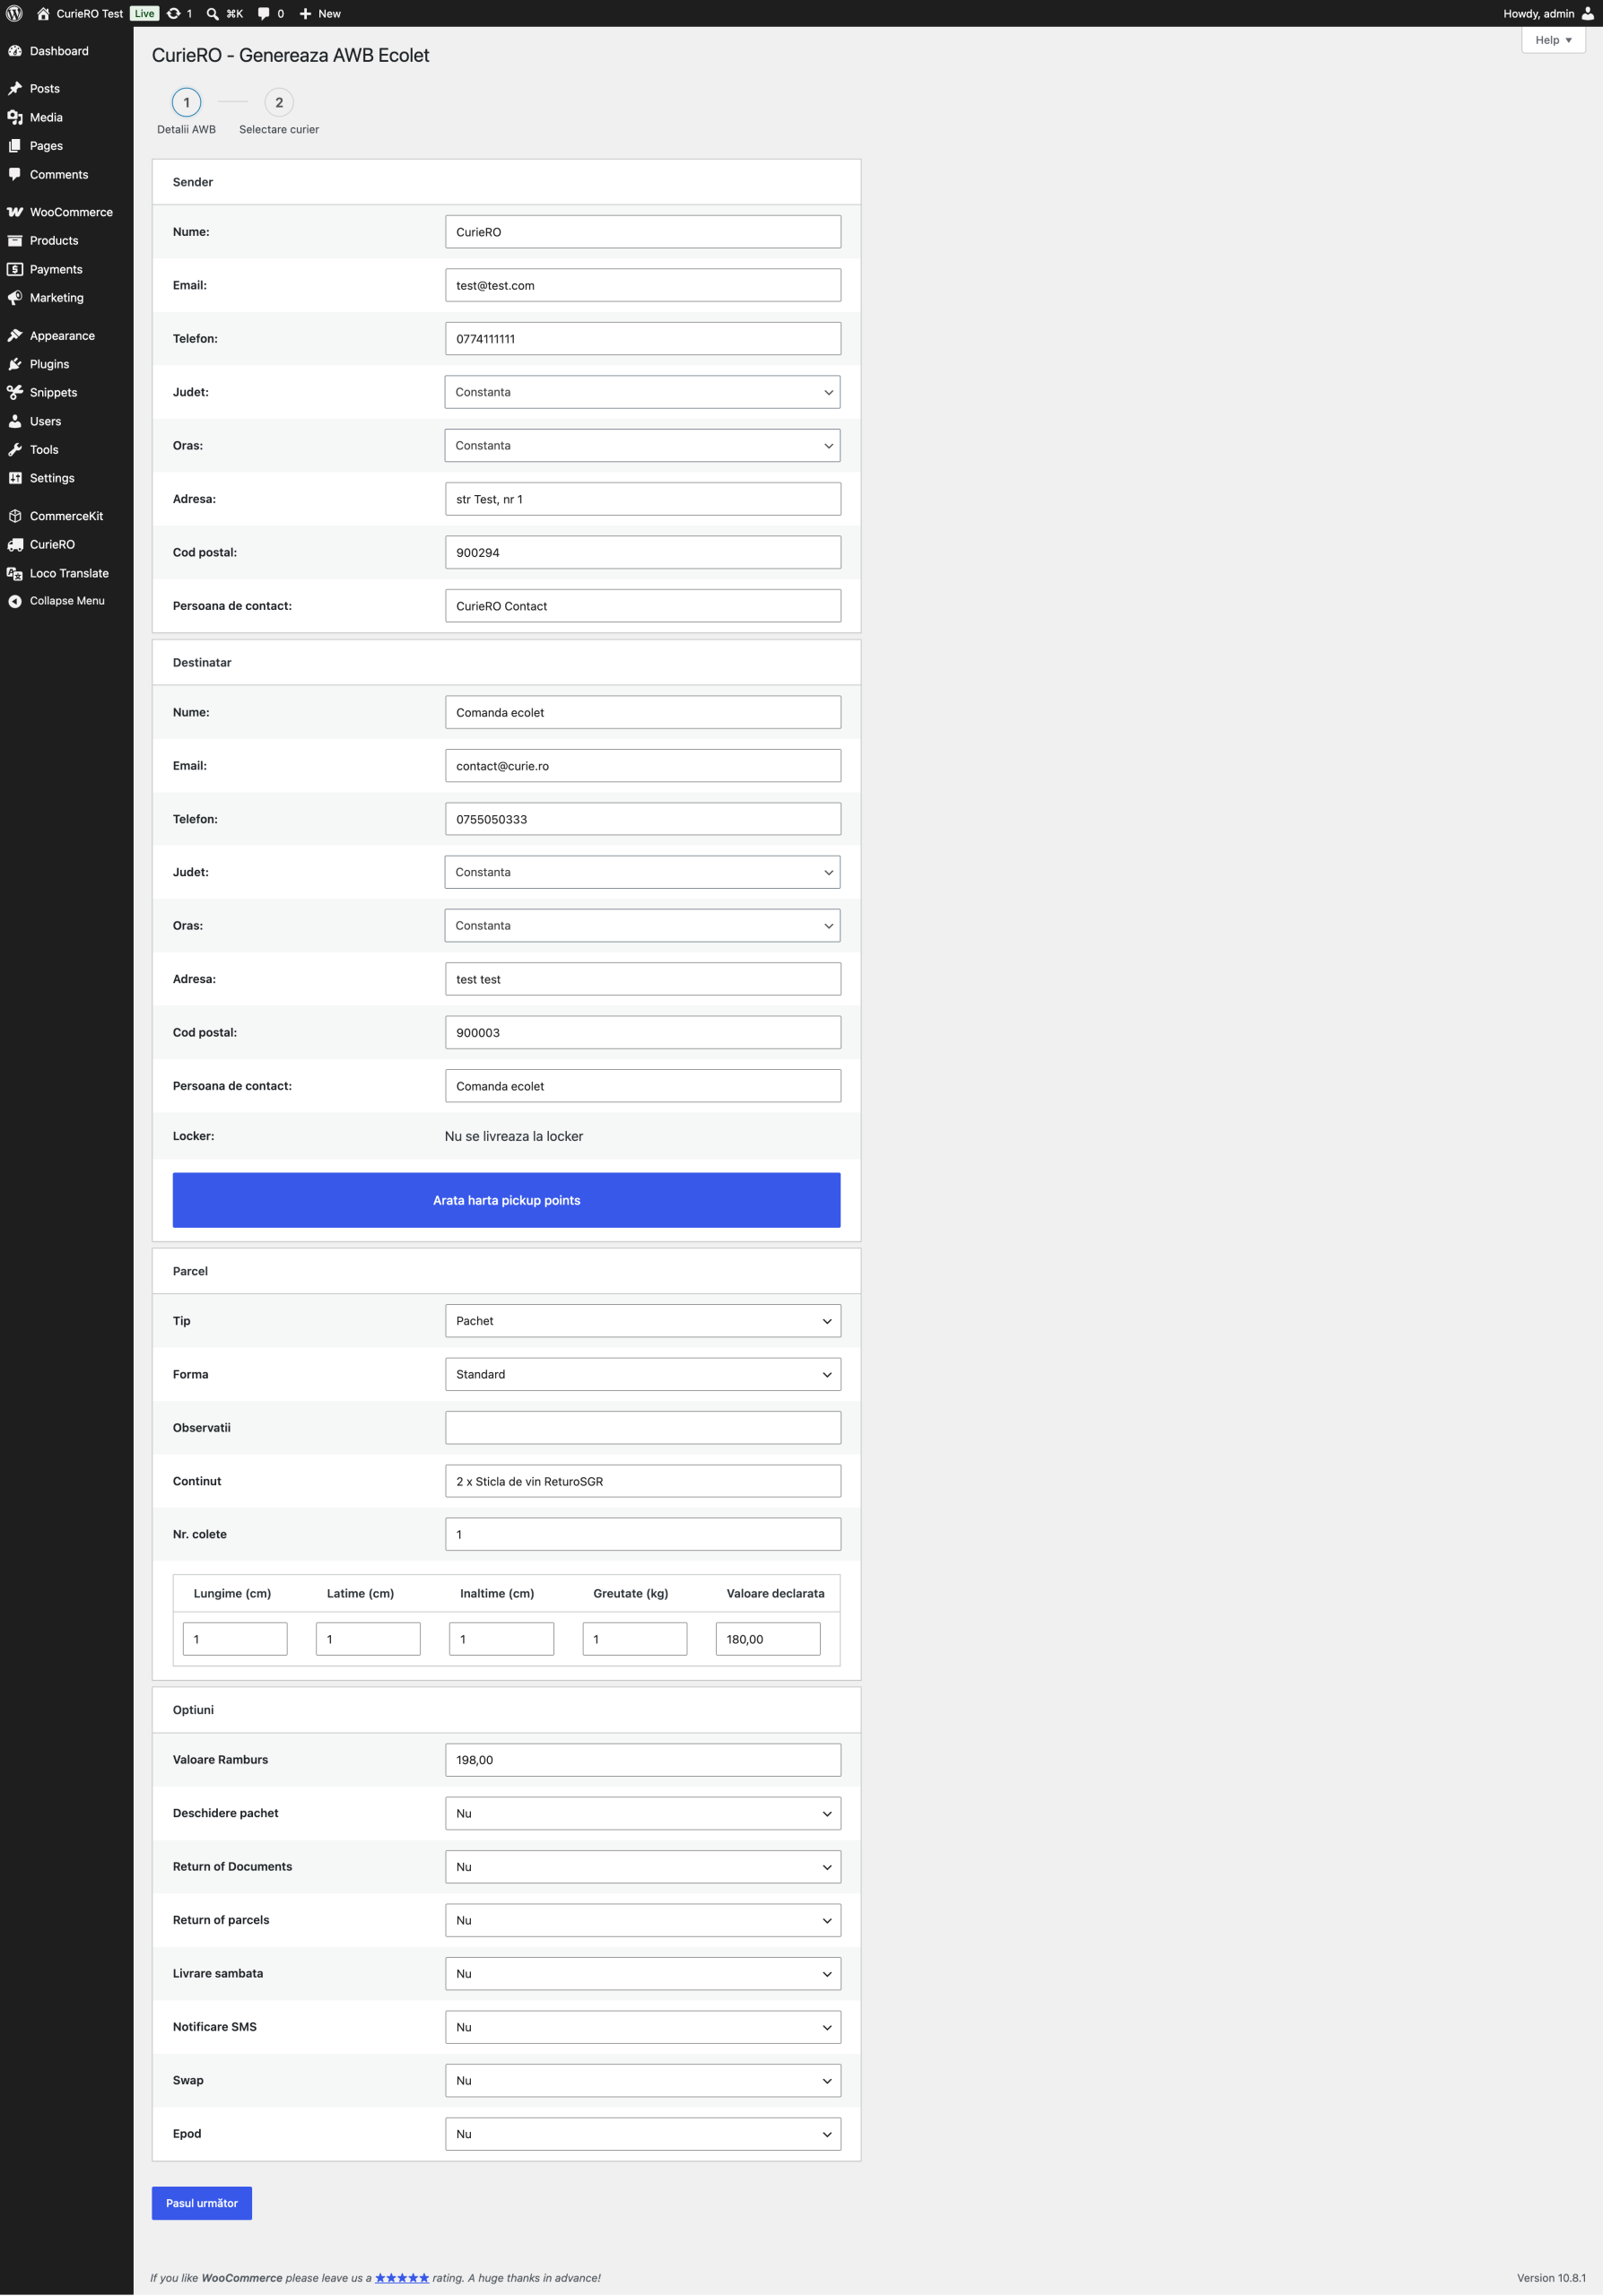The image size is (1603, 2296).
Task: Open the Products menu item
Action: [x=67, y=241]
